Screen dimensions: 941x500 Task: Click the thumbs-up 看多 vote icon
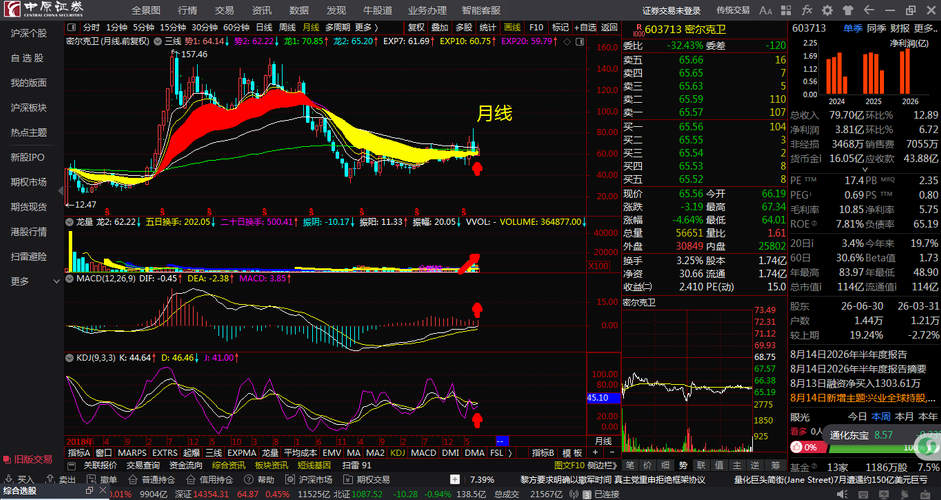click(798, 447)
